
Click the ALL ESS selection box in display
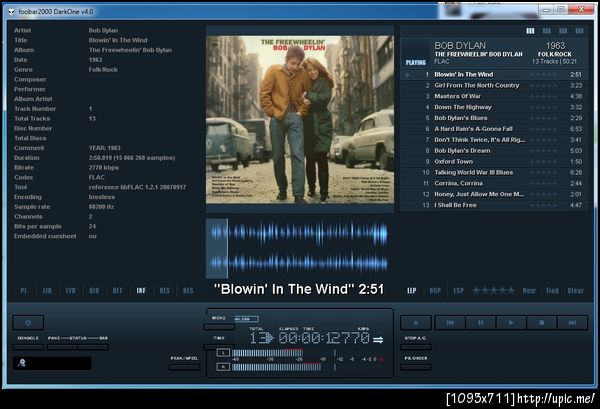click(246, 319)
